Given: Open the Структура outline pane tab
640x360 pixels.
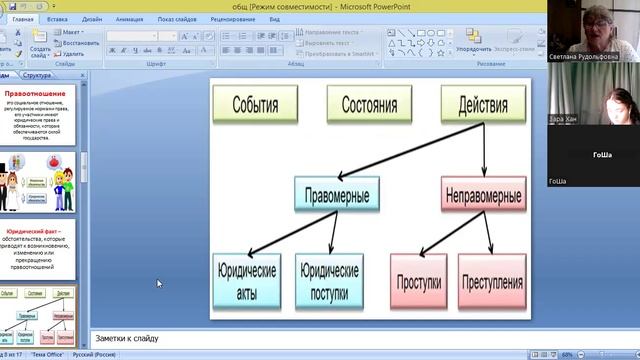Looking at the screenshot, I should pos(37,75).
